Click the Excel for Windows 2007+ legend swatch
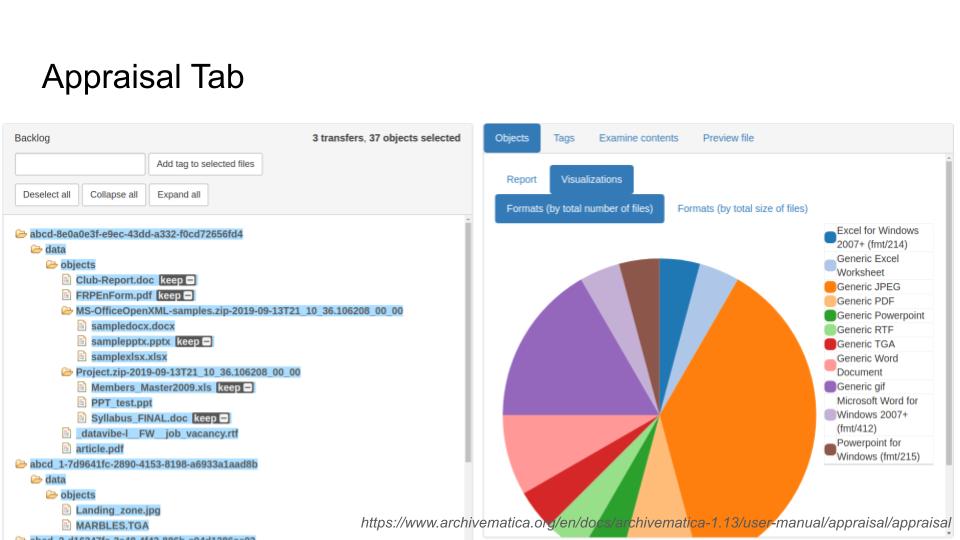The height and width of the screenshot is (540, 960). (x=830, y=237)
